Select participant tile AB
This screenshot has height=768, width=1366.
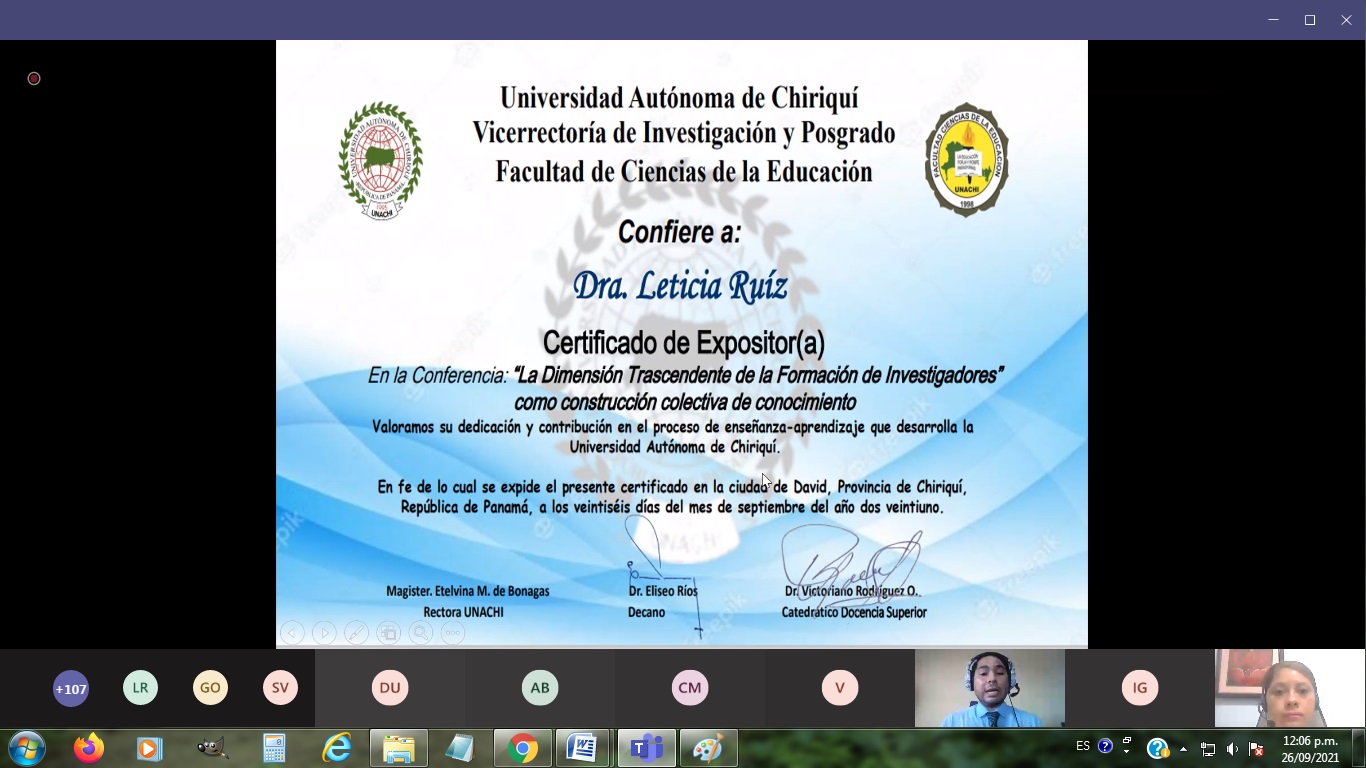[x=540, y=688]
